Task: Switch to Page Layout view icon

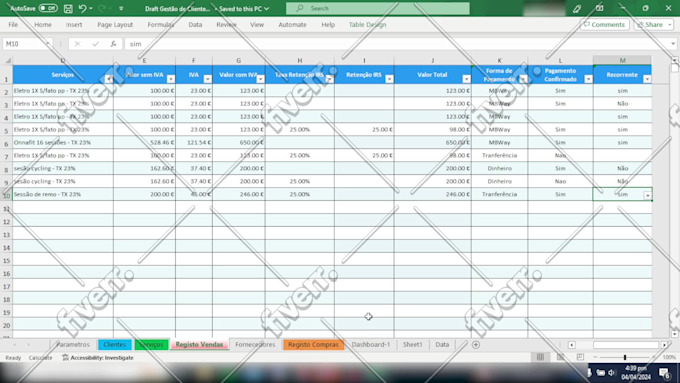Action: click(560, 357)
